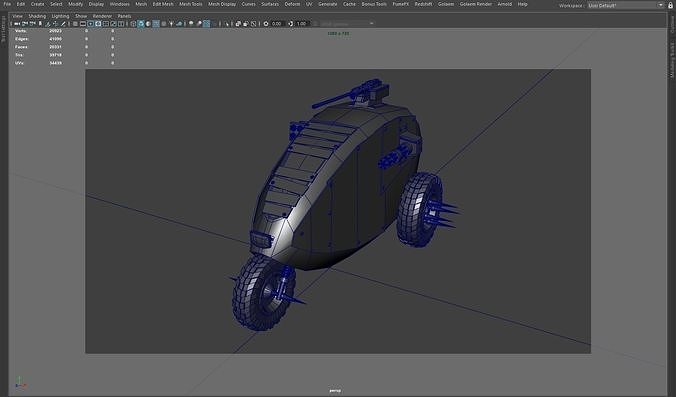Toggle Multisample Anti-aliasing

click(x=207, y=24)
